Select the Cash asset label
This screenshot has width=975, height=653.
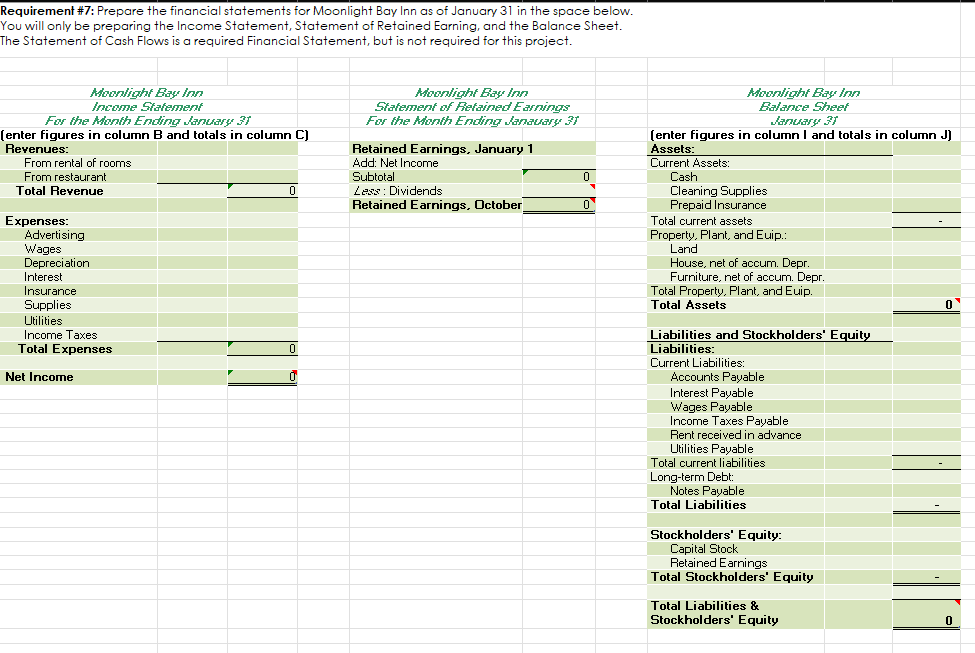pos(683,177)
